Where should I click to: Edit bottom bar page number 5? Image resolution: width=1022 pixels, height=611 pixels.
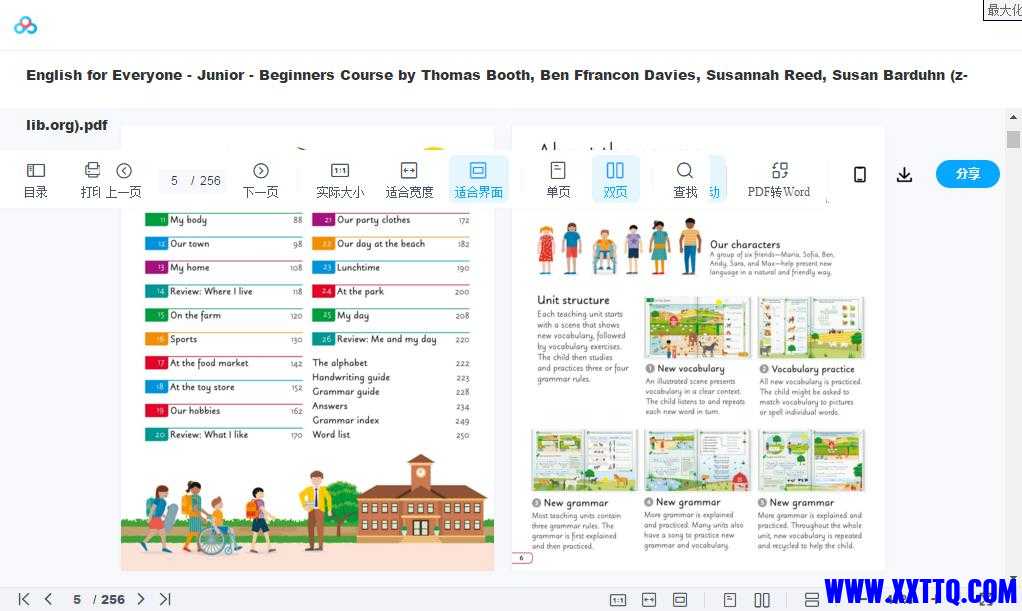point(77,599)
